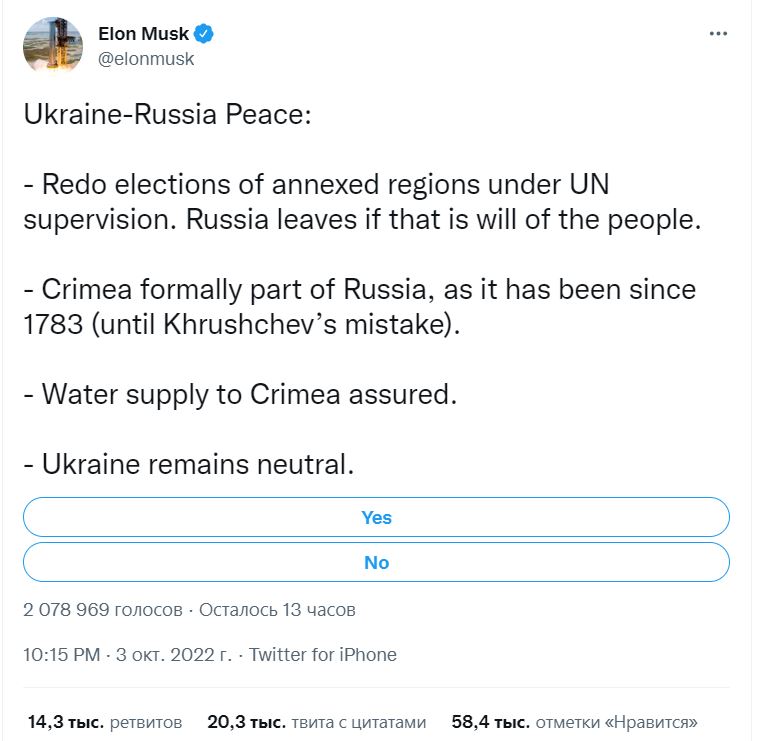Screen dimensions: 762x741
Task: Click the Water supply to Crimea line
Action: pos(239,393)
